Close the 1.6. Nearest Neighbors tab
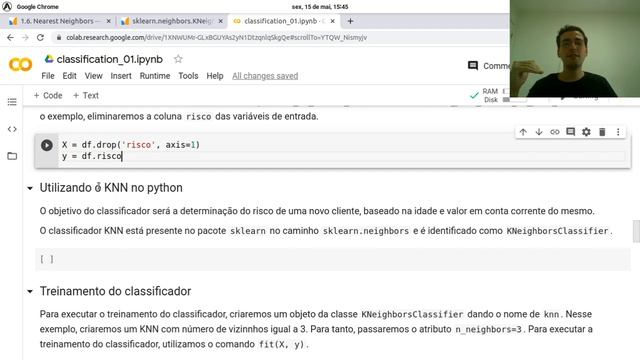 [108, 21]
